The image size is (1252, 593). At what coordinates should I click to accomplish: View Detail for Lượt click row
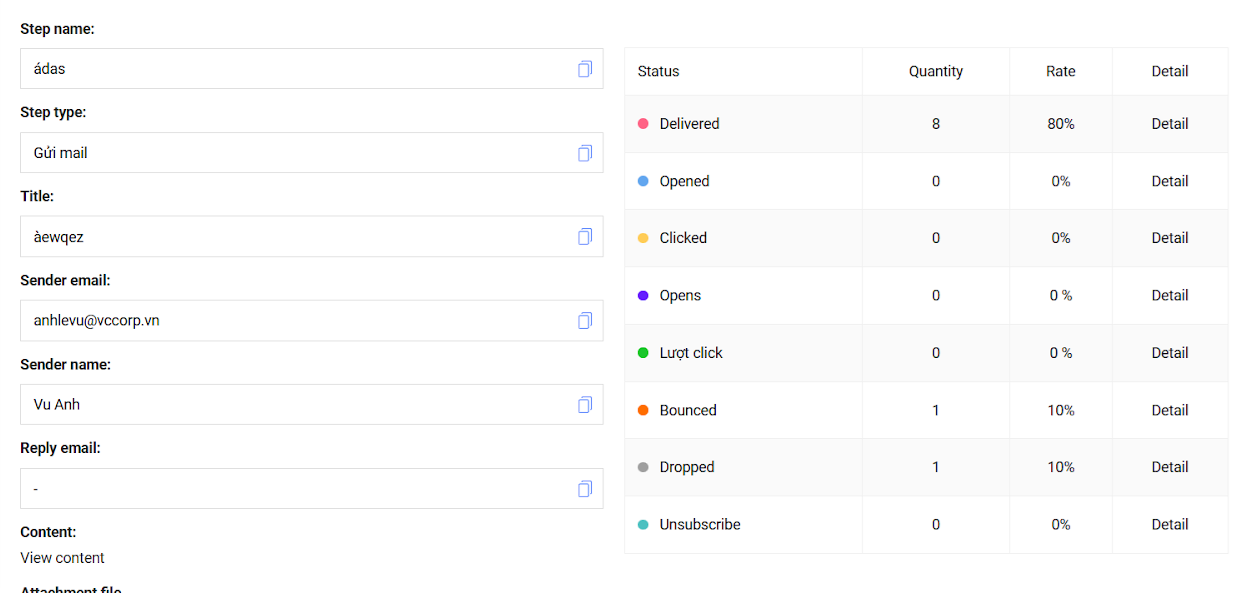[1169, 353]
